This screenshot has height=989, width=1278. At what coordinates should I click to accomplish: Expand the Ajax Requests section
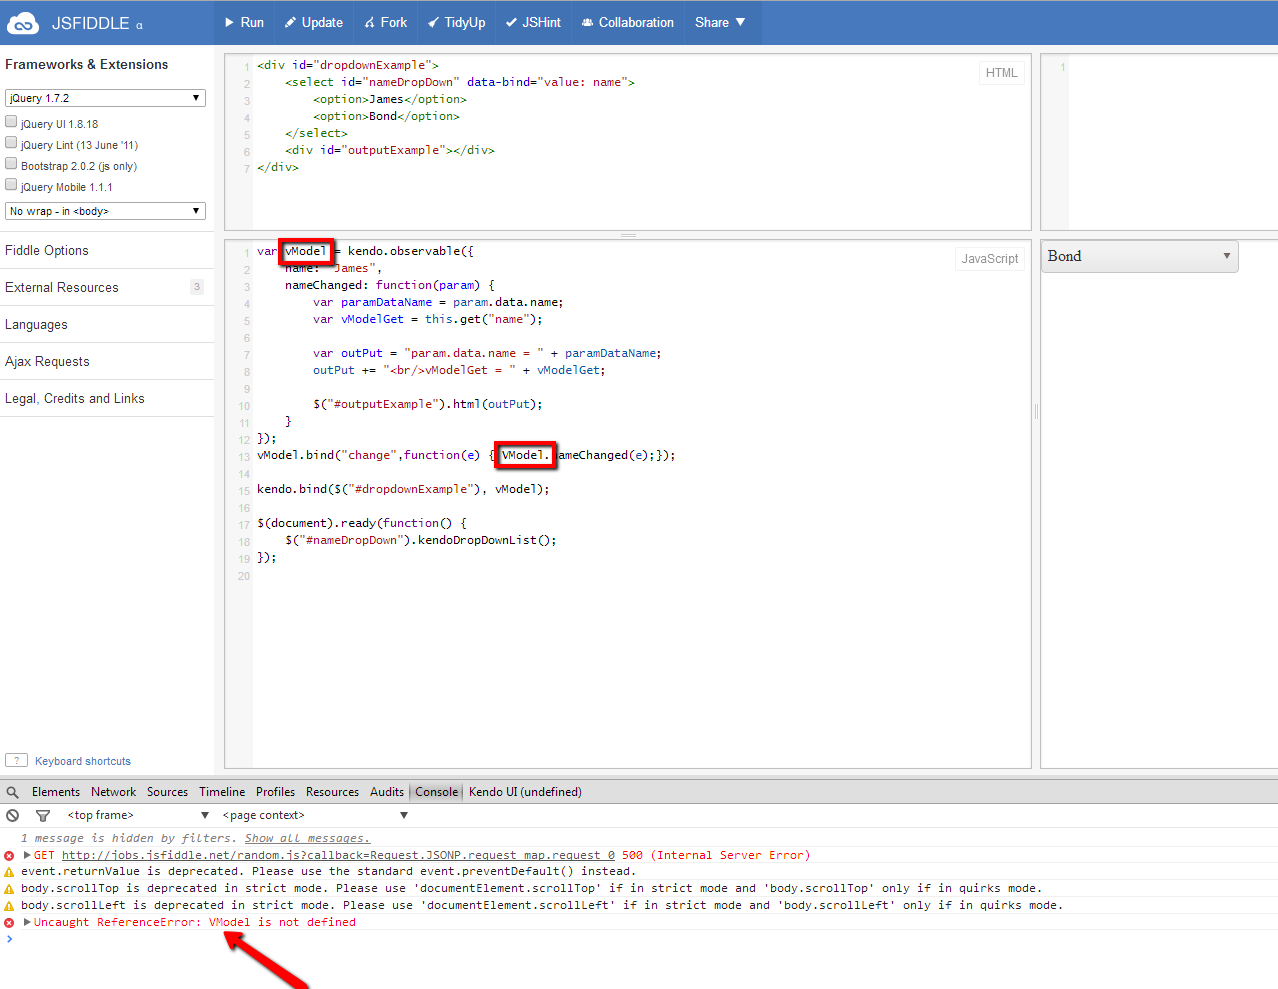click(107, 361)
